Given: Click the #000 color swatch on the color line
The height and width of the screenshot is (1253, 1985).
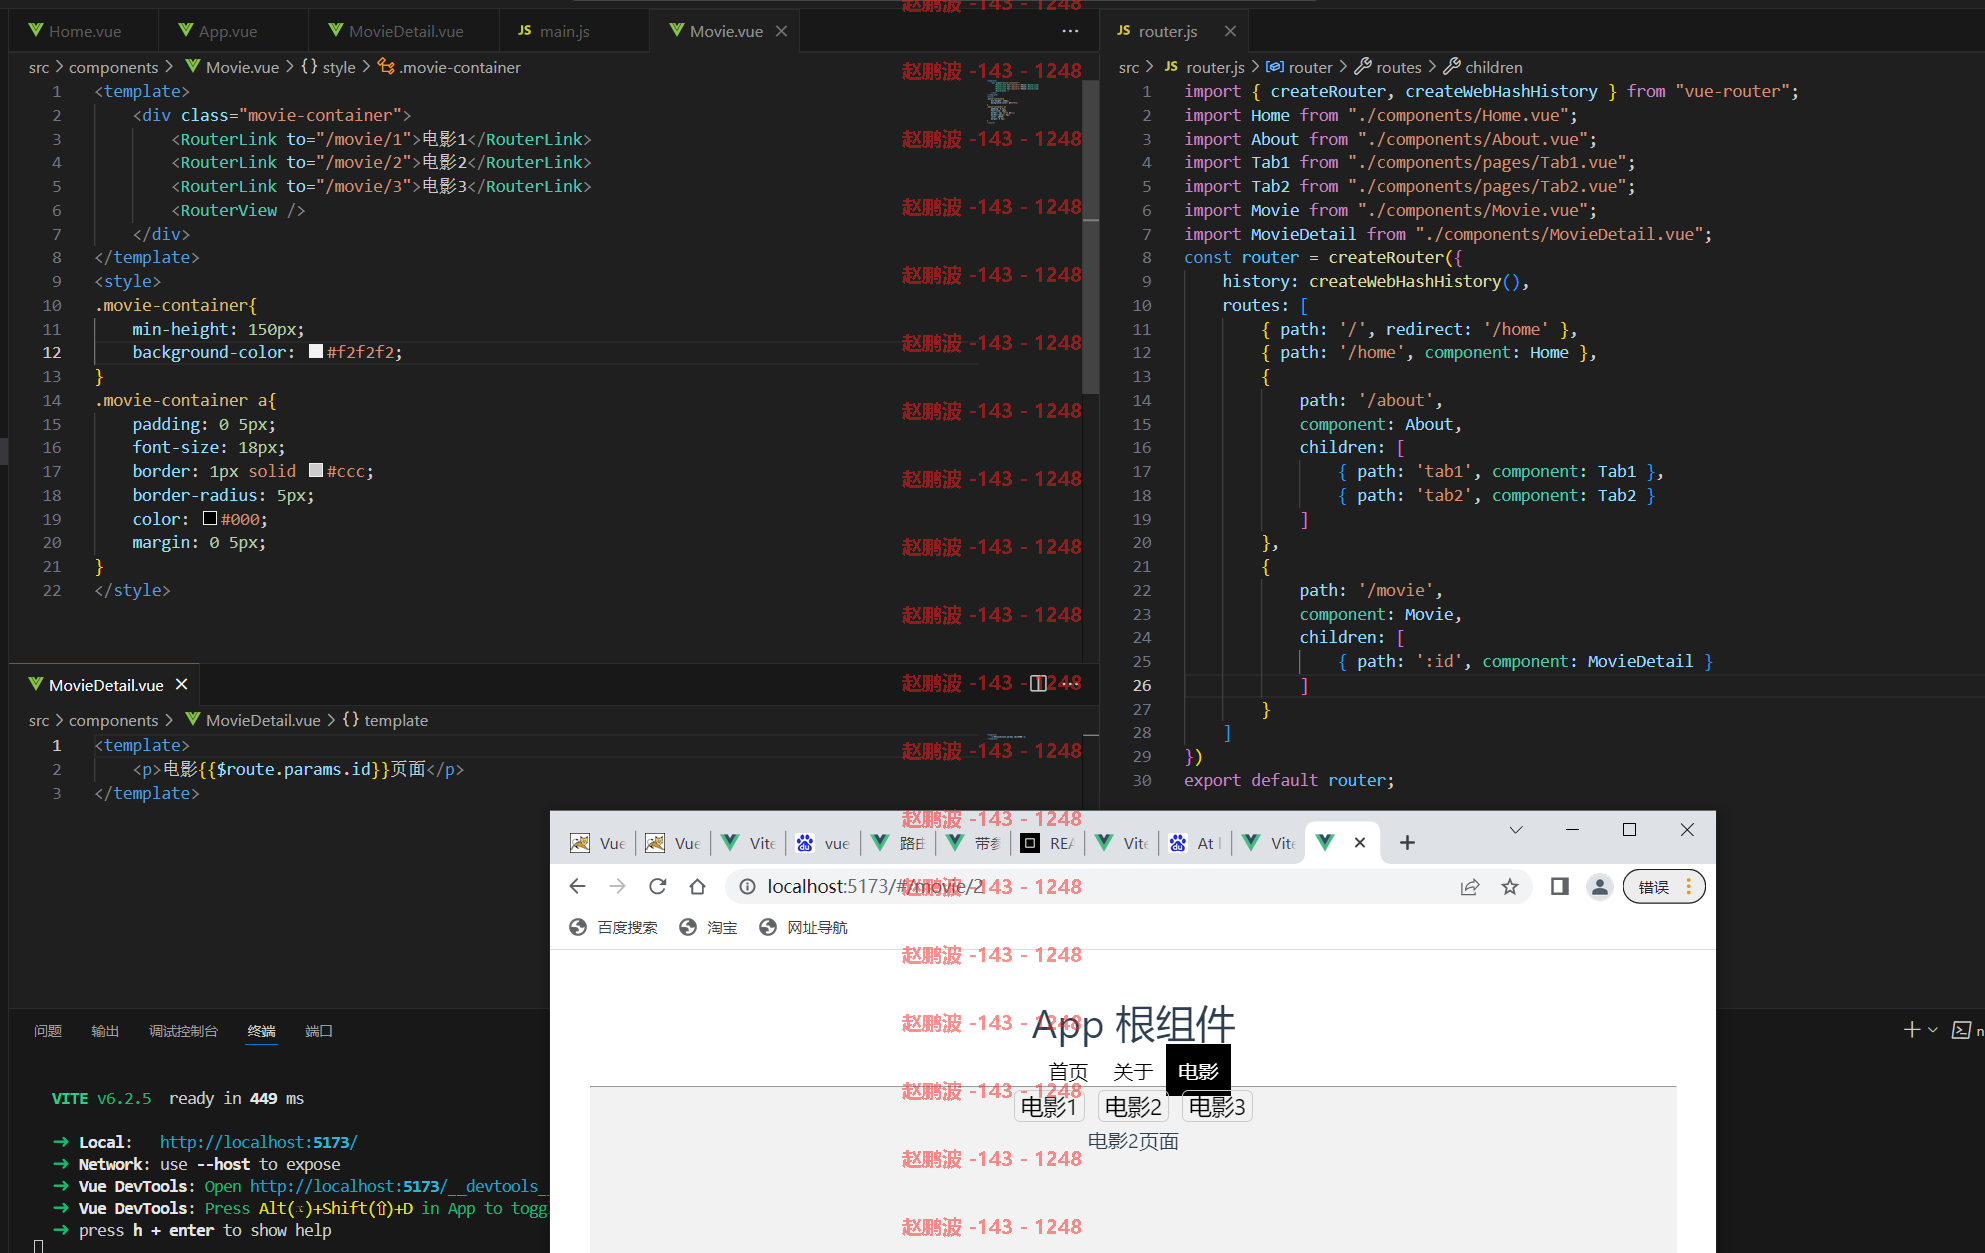Looking at the screenshot, I should point(210,519).
